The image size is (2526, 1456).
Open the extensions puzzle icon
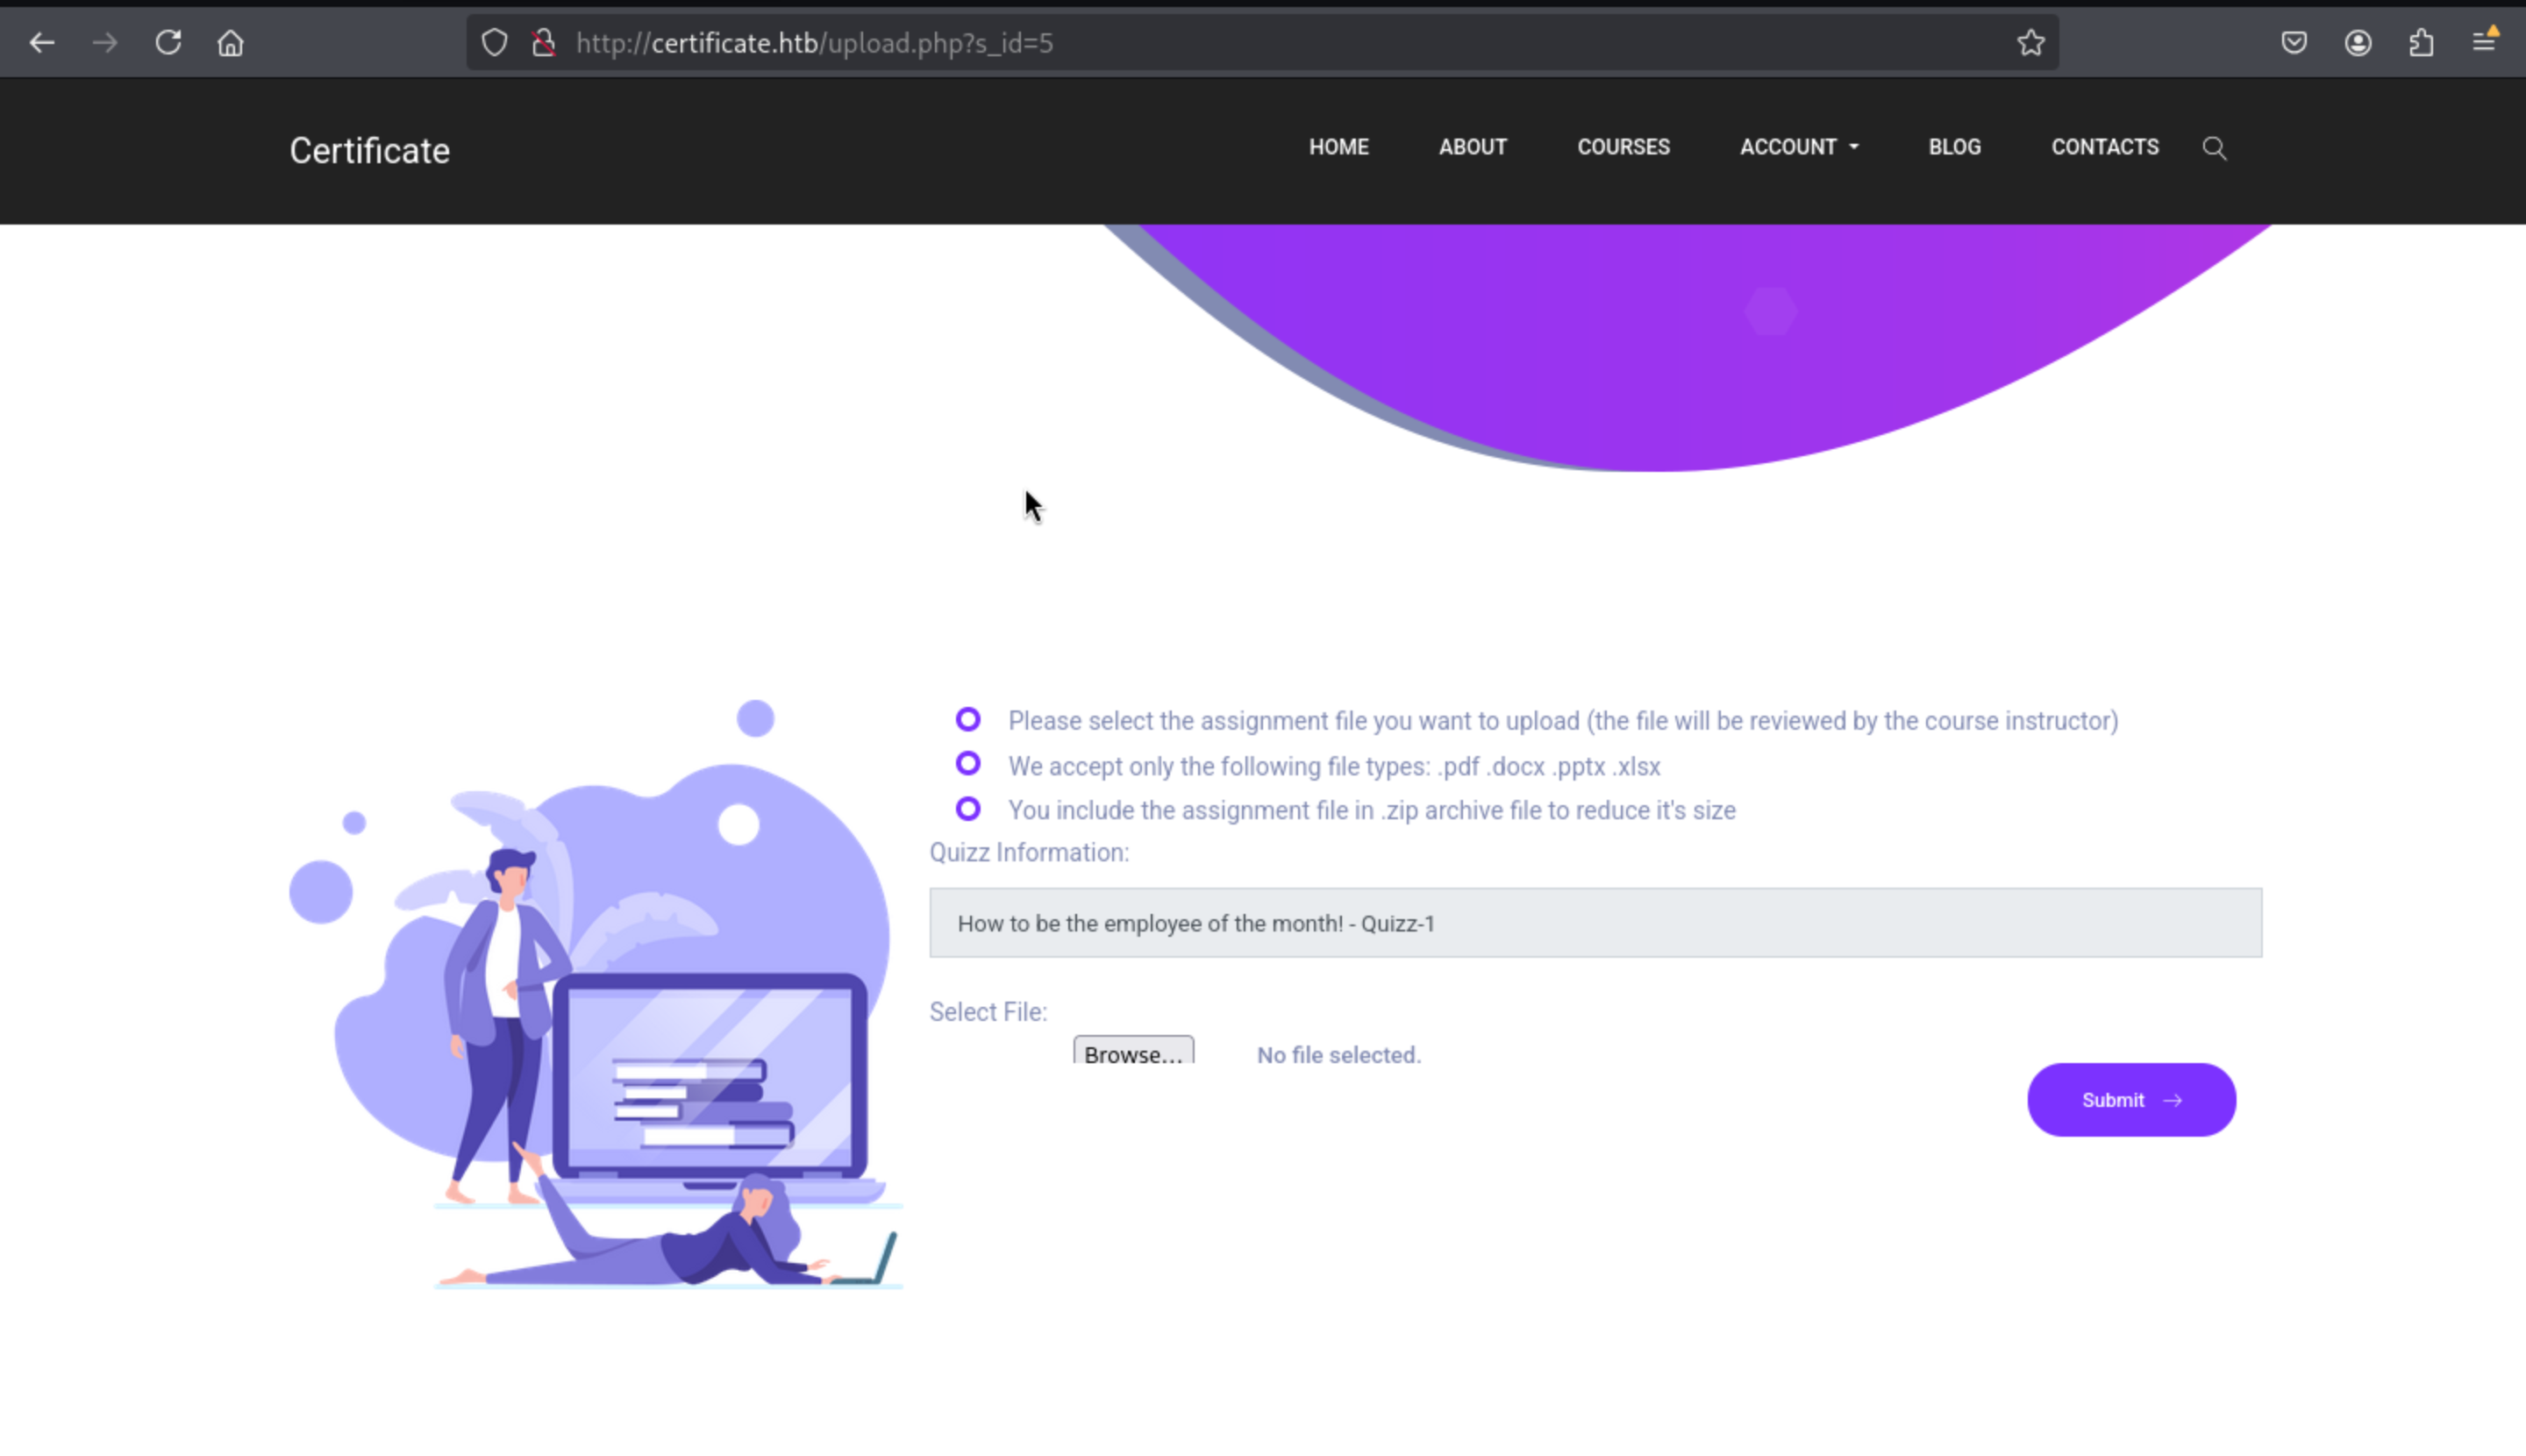click(2421, 43)
